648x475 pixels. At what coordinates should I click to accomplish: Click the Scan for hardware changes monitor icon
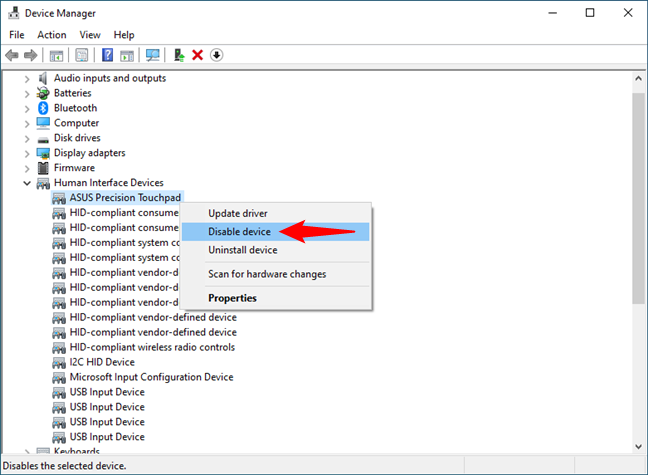click(152, 55)
